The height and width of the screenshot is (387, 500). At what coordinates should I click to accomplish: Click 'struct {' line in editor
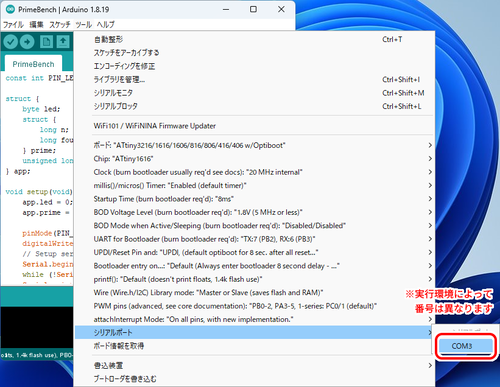click(22, 99)
